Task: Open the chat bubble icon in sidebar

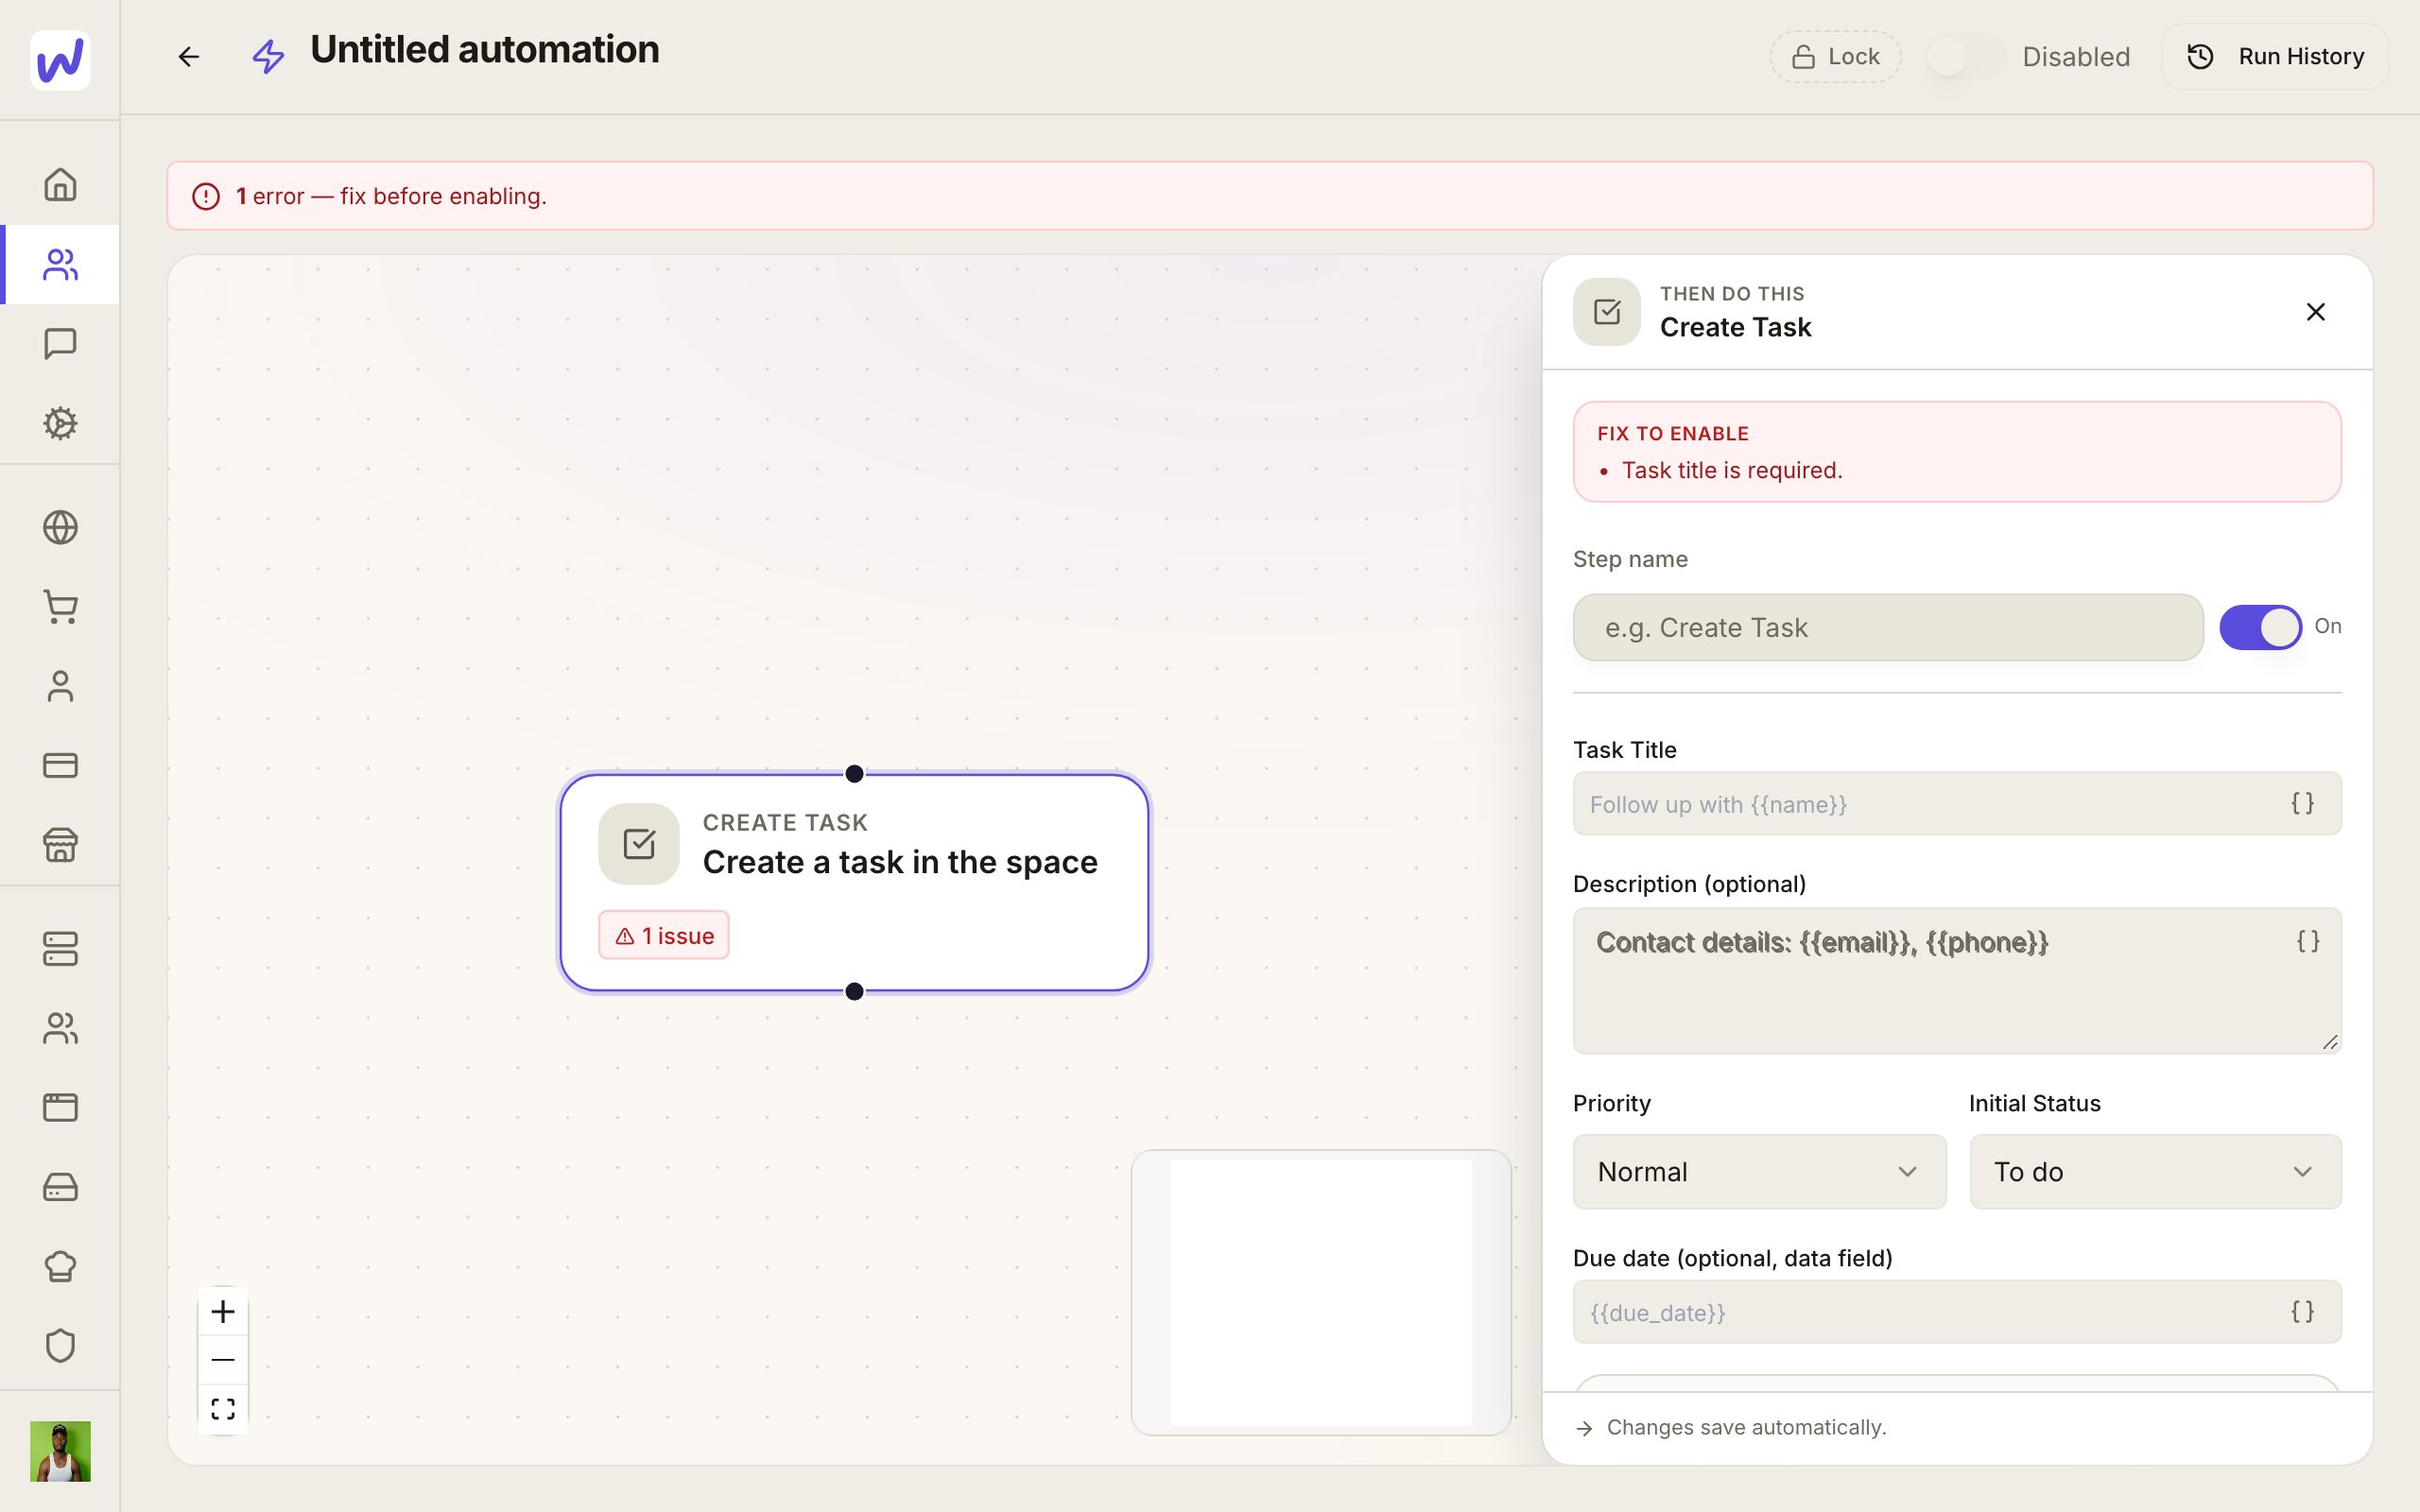Action: click(60, 344)
